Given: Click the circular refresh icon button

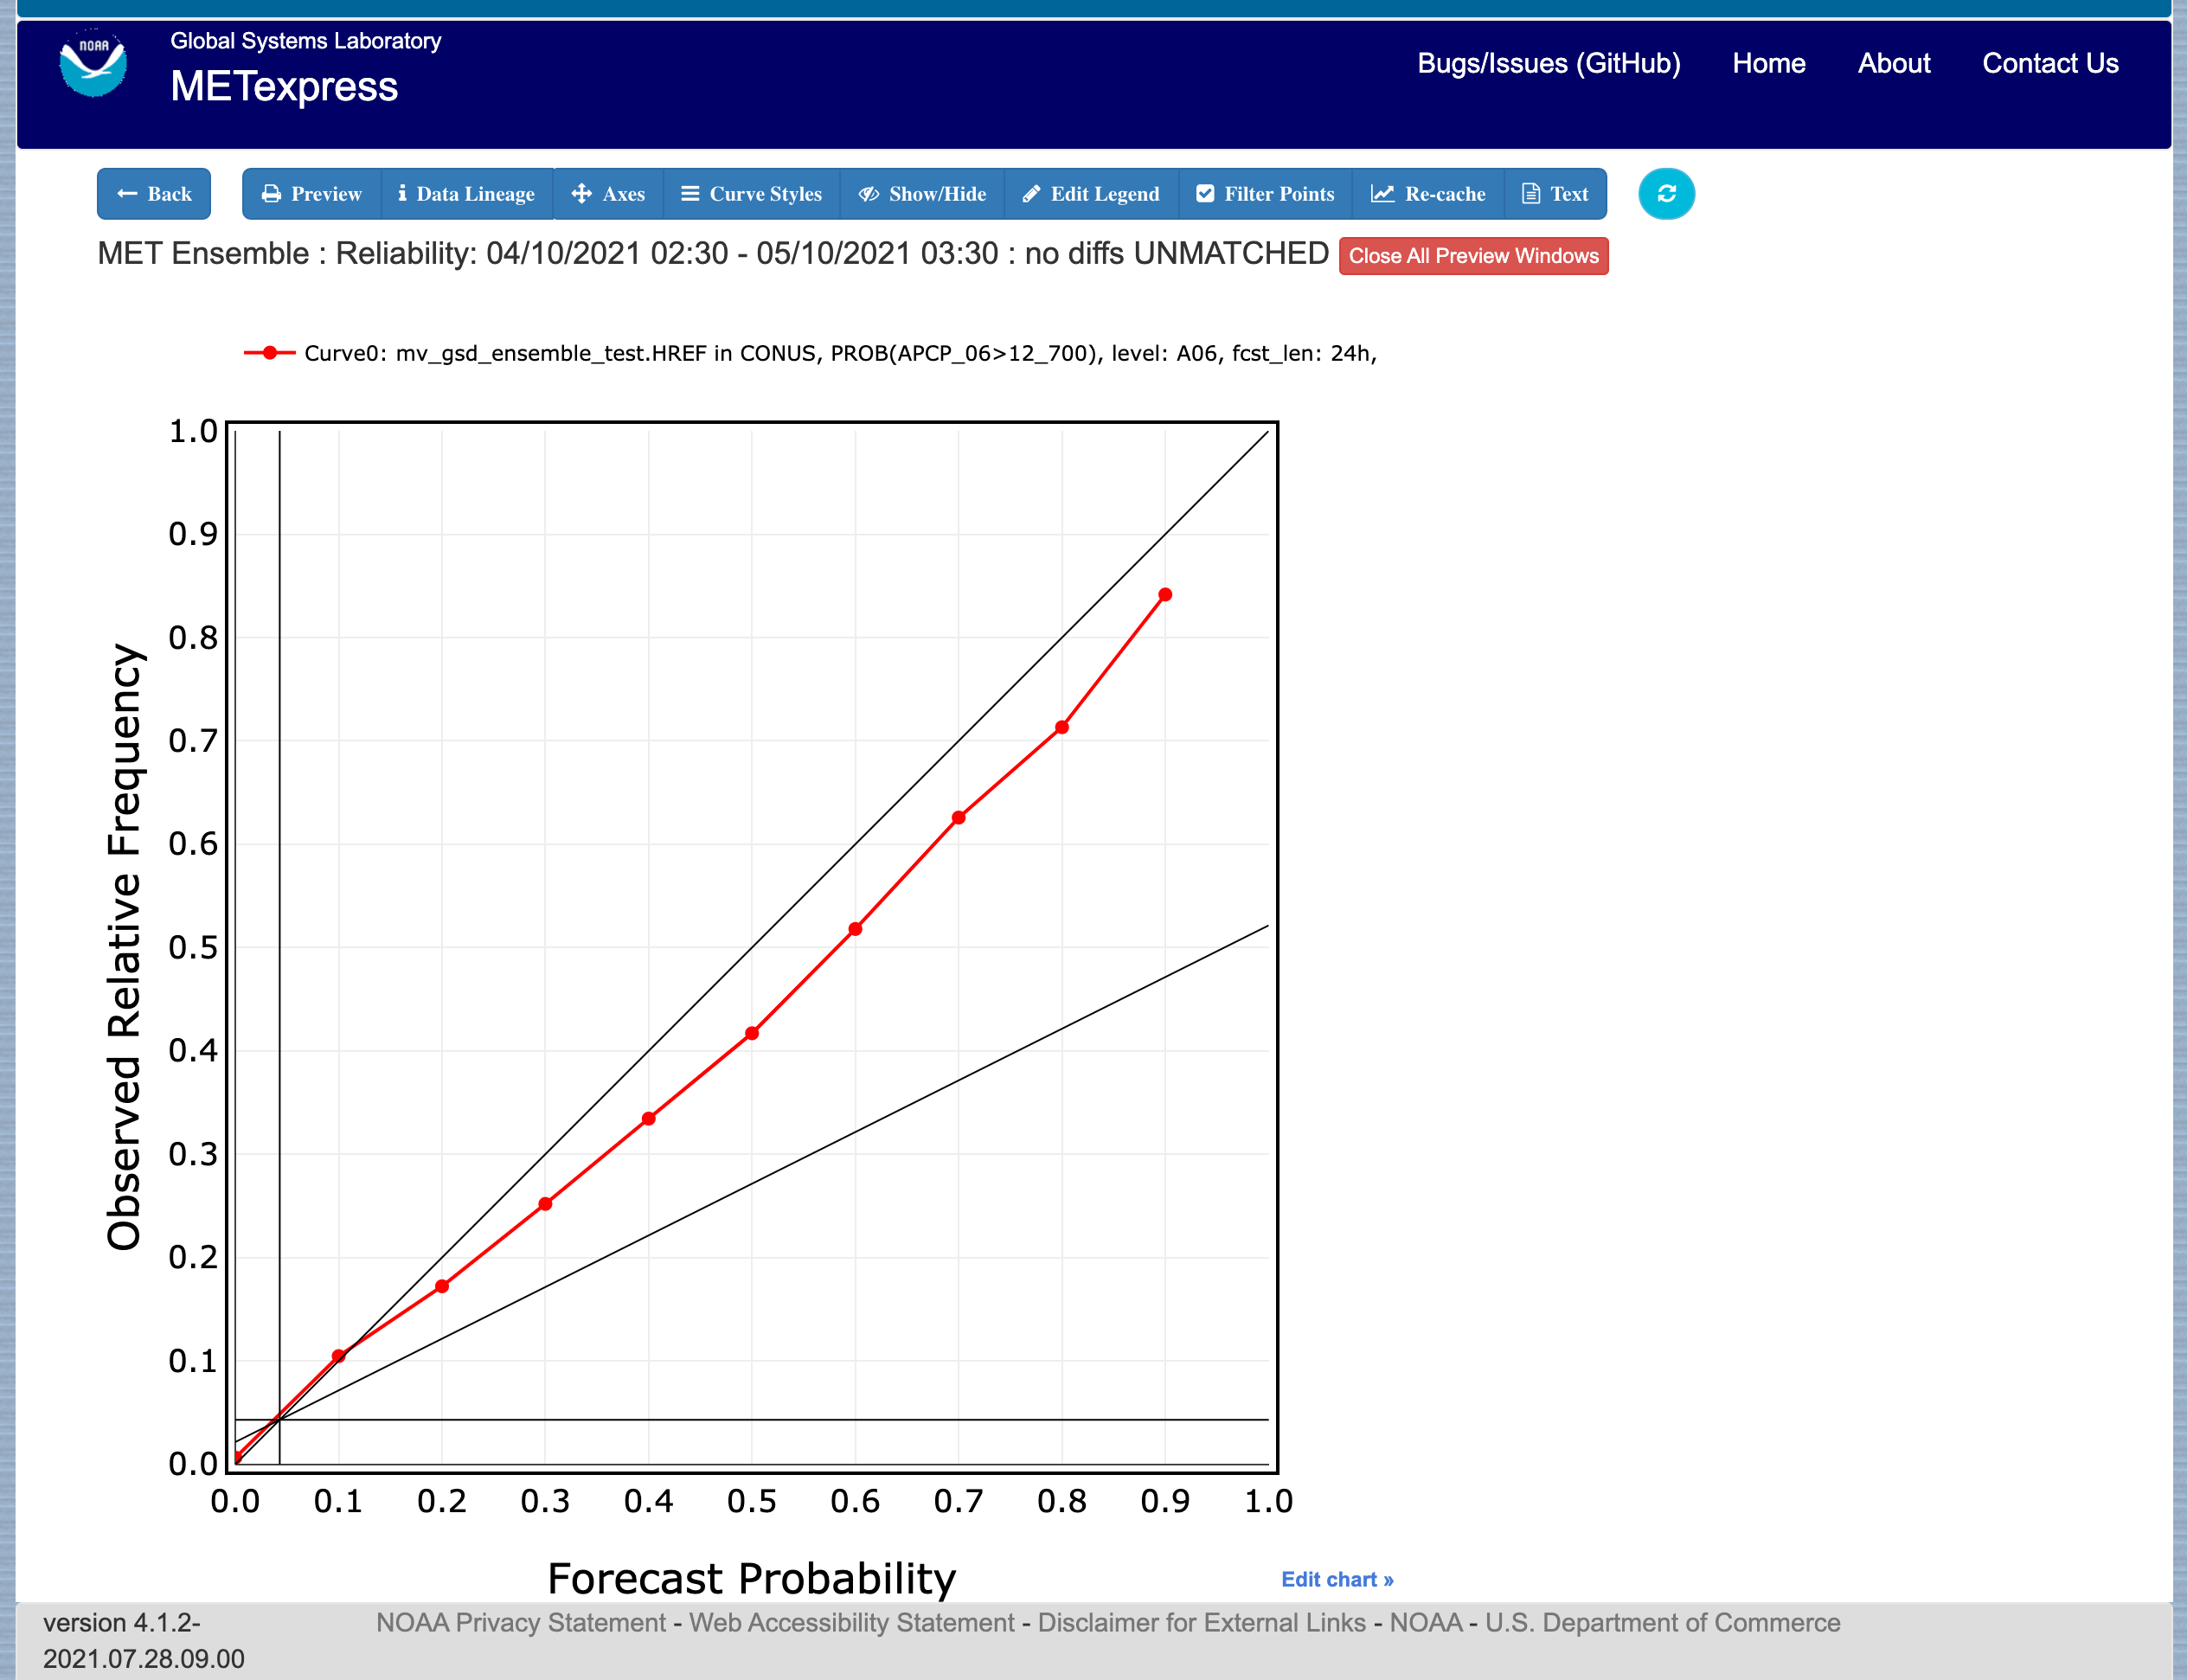Looking at the screenshot, I should click(x=1666, y=194).
